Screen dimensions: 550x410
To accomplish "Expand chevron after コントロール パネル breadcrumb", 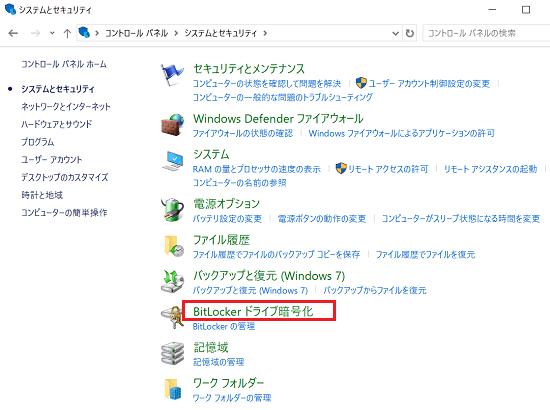I will (176, 33).
